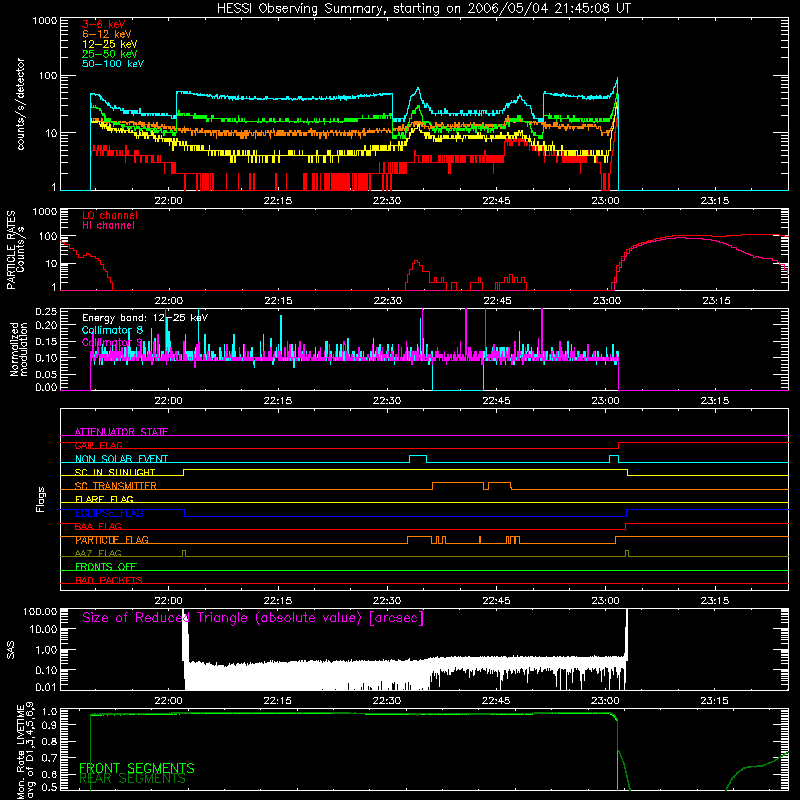Select the PARTICLE FLAG label
The width and height of the screenshot is (800, 800).
tap(112, 540)
